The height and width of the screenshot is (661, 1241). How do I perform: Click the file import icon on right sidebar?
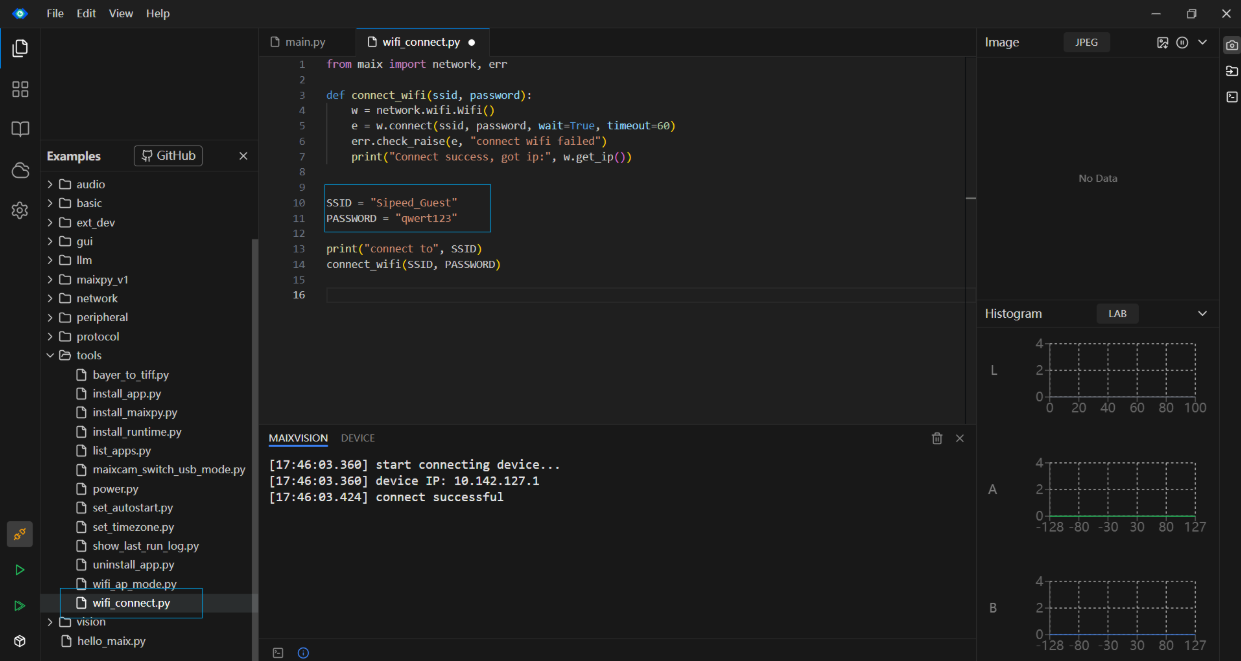click(x=1232, y=71)
